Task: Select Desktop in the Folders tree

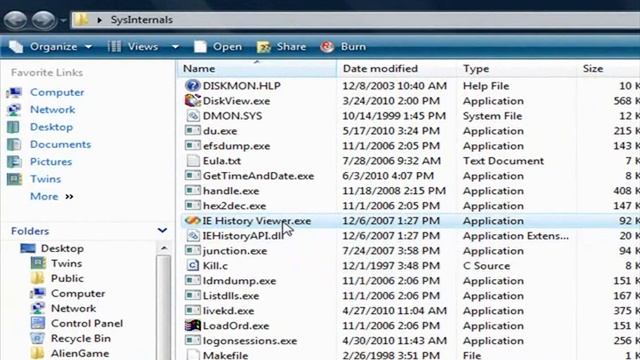Action: [x=62, y=249]
